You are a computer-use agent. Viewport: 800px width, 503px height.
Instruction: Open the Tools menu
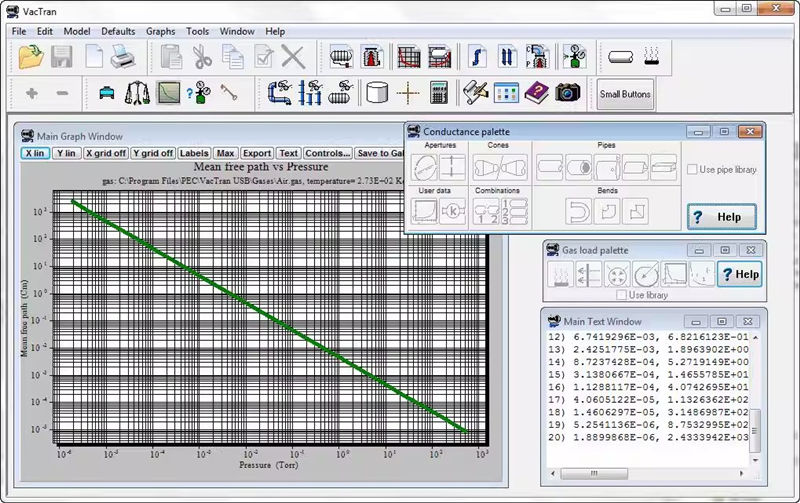[x=197, y=31]
